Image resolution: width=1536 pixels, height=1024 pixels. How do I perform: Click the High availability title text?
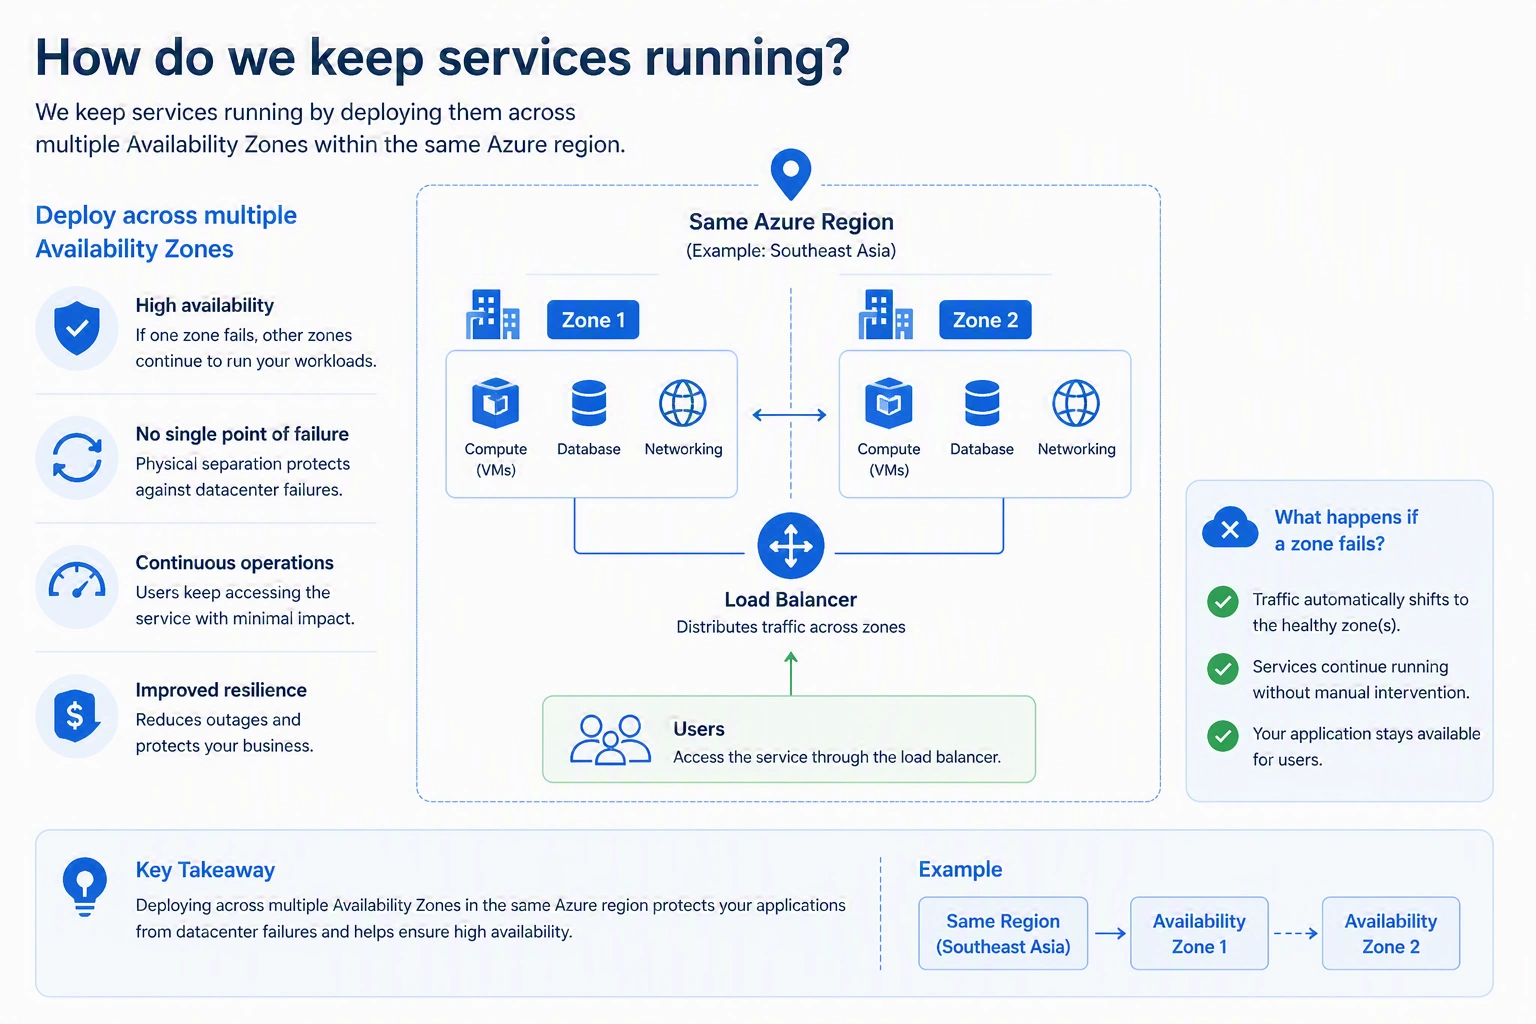coord(205,305)
